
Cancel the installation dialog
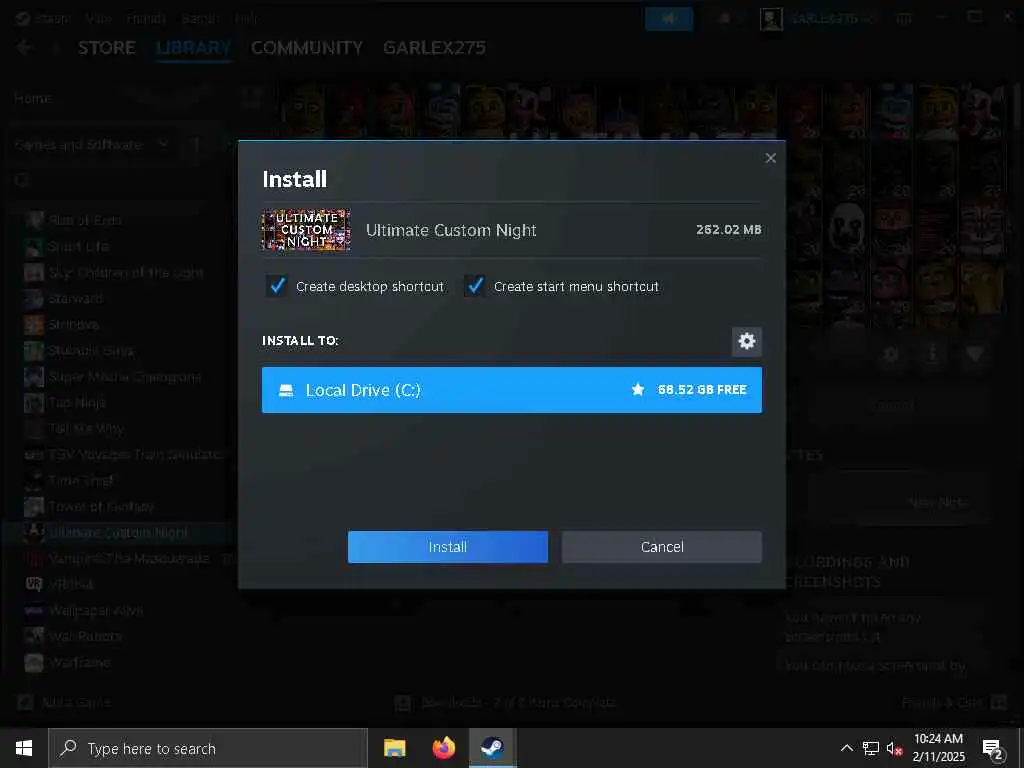coord(662,547)
